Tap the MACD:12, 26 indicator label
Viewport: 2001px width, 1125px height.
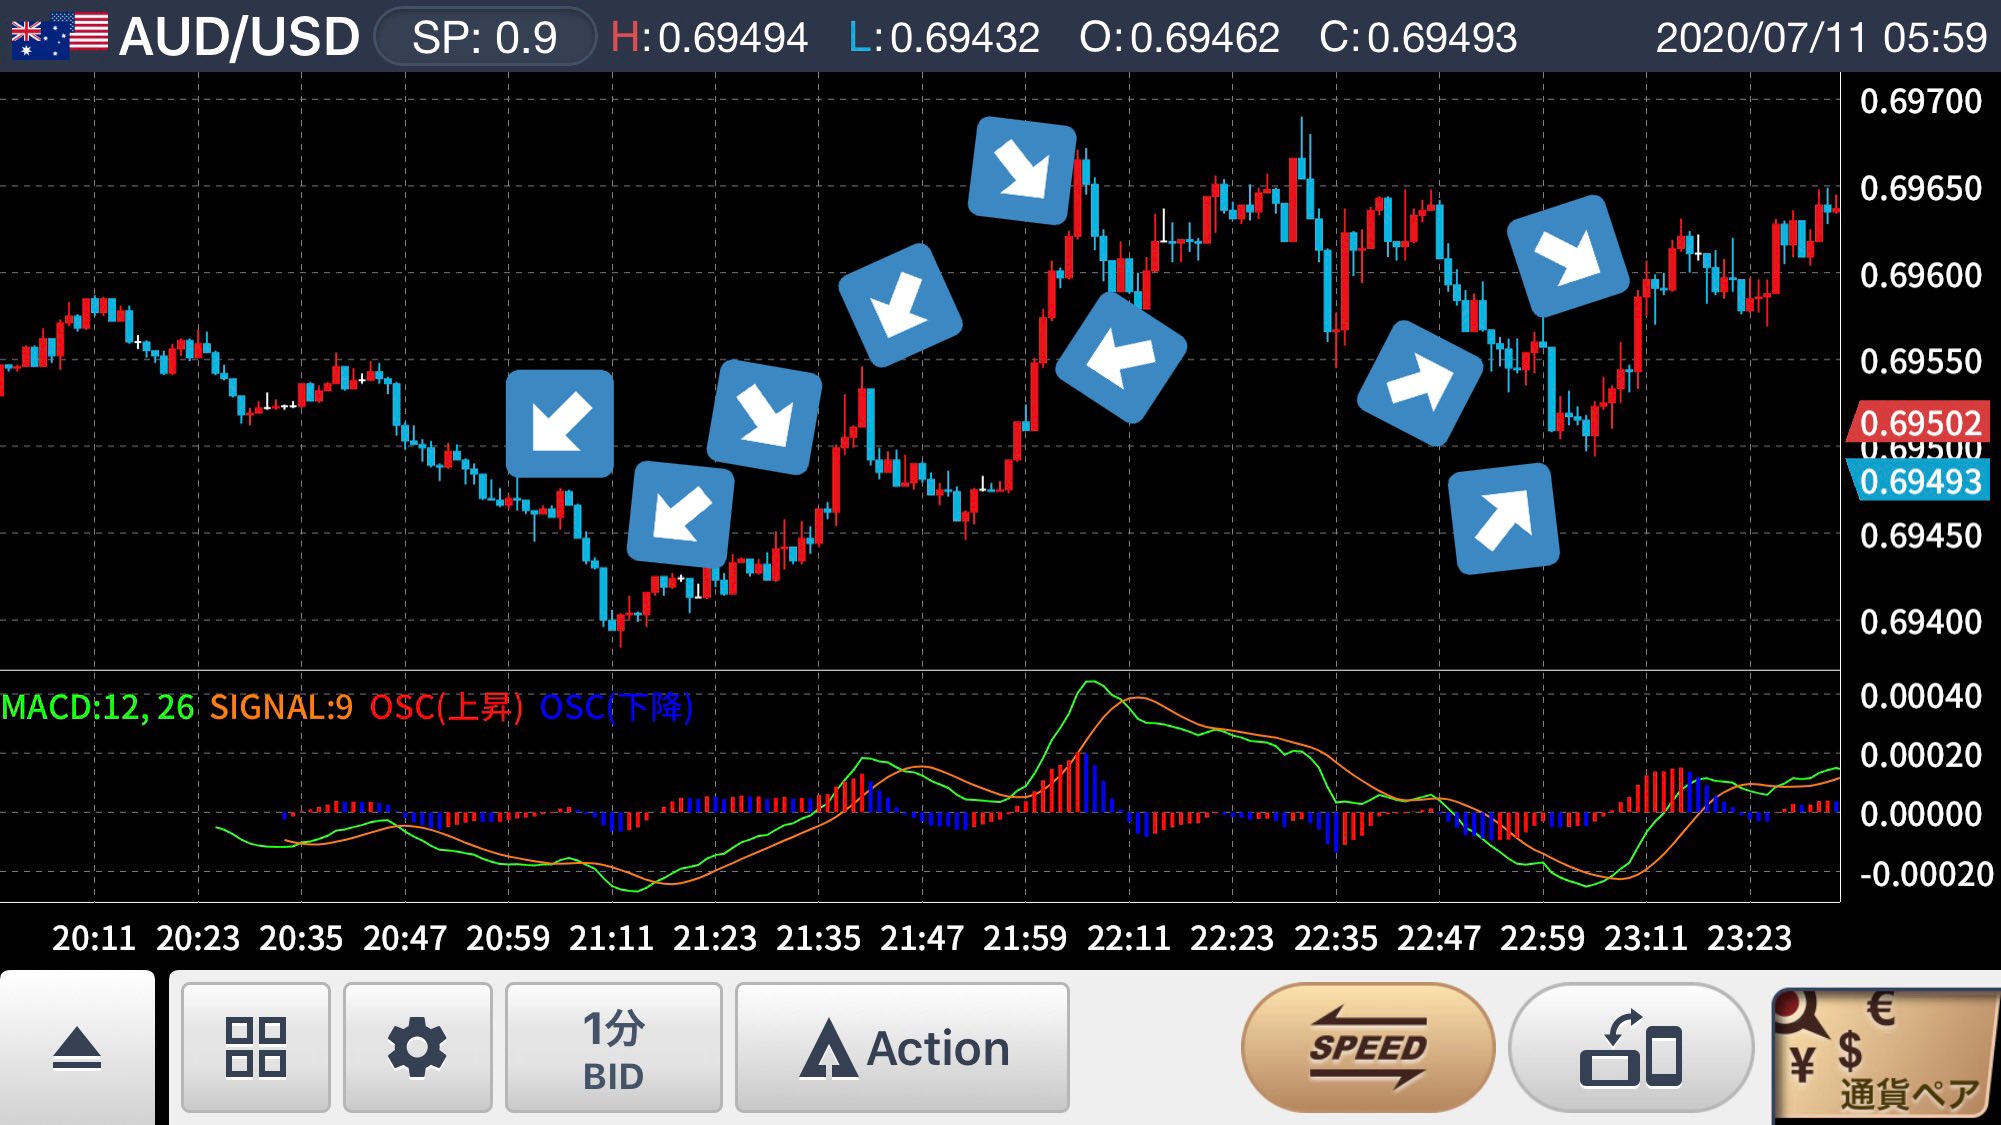(x=98, y=707)
